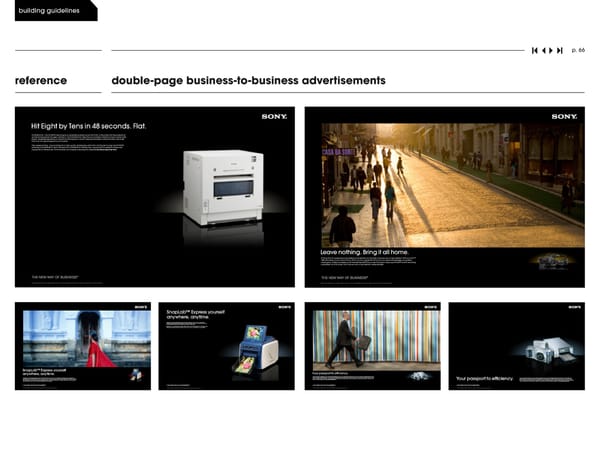
Task: Go to the previous page arrow
Action: coord(543,50)
